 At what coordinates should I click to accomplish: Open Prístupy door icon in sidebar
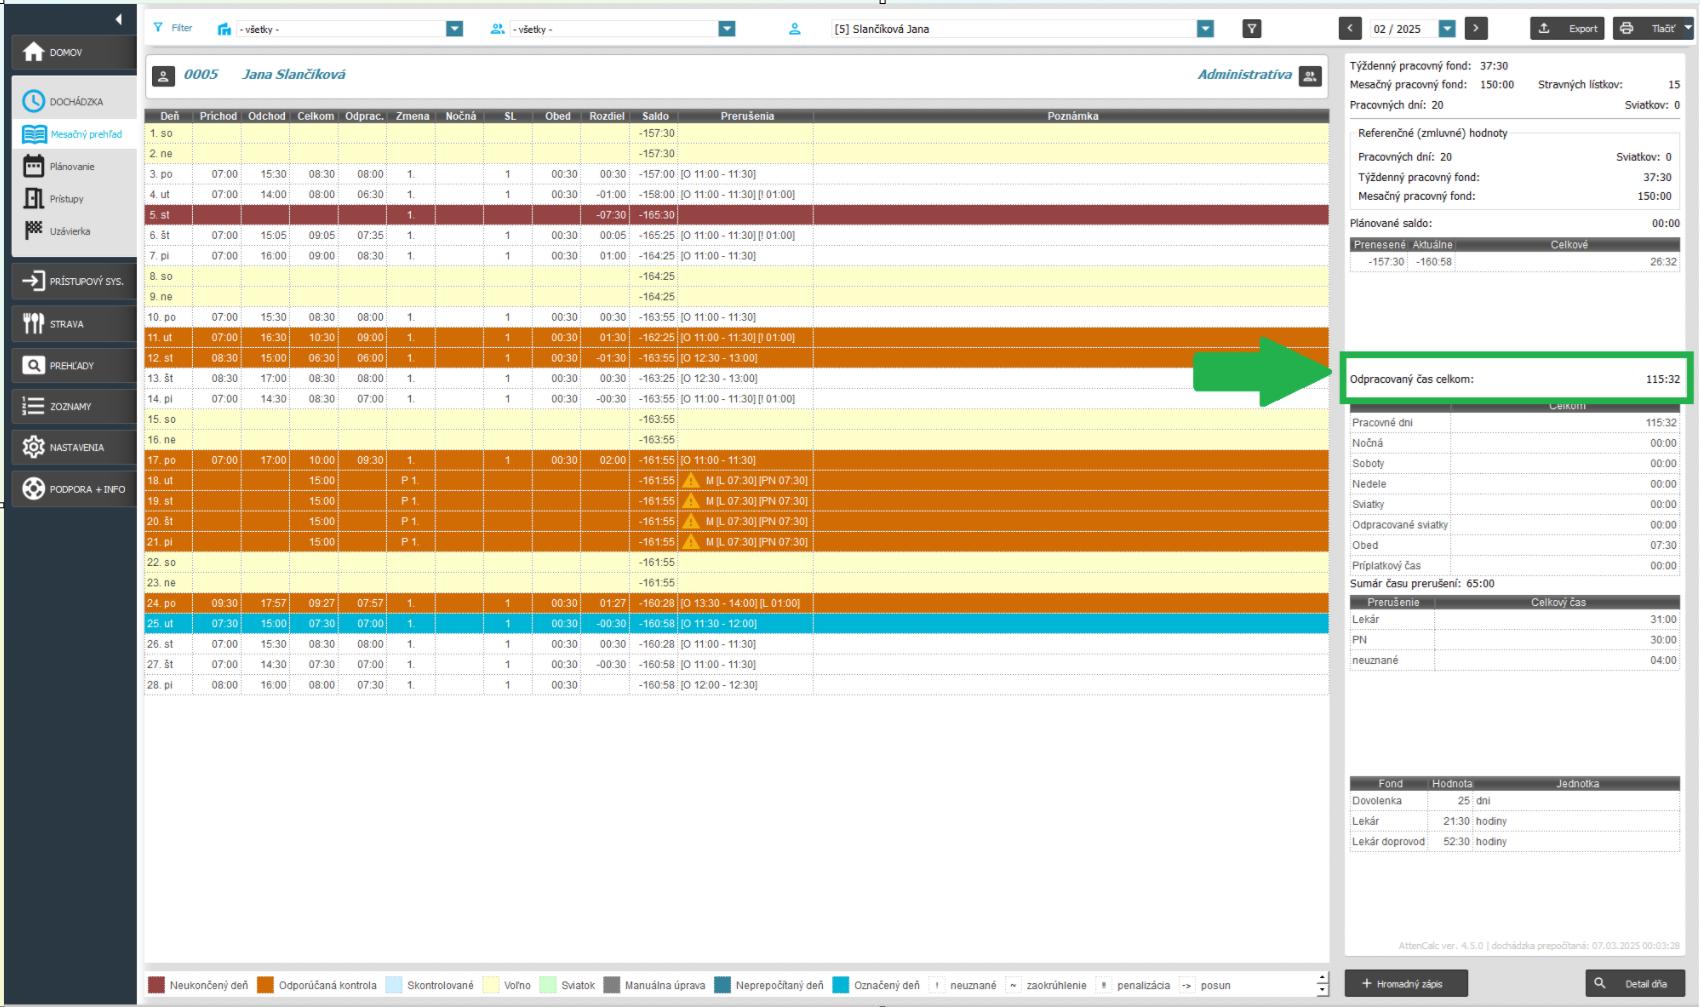click(x=34, y=199)
